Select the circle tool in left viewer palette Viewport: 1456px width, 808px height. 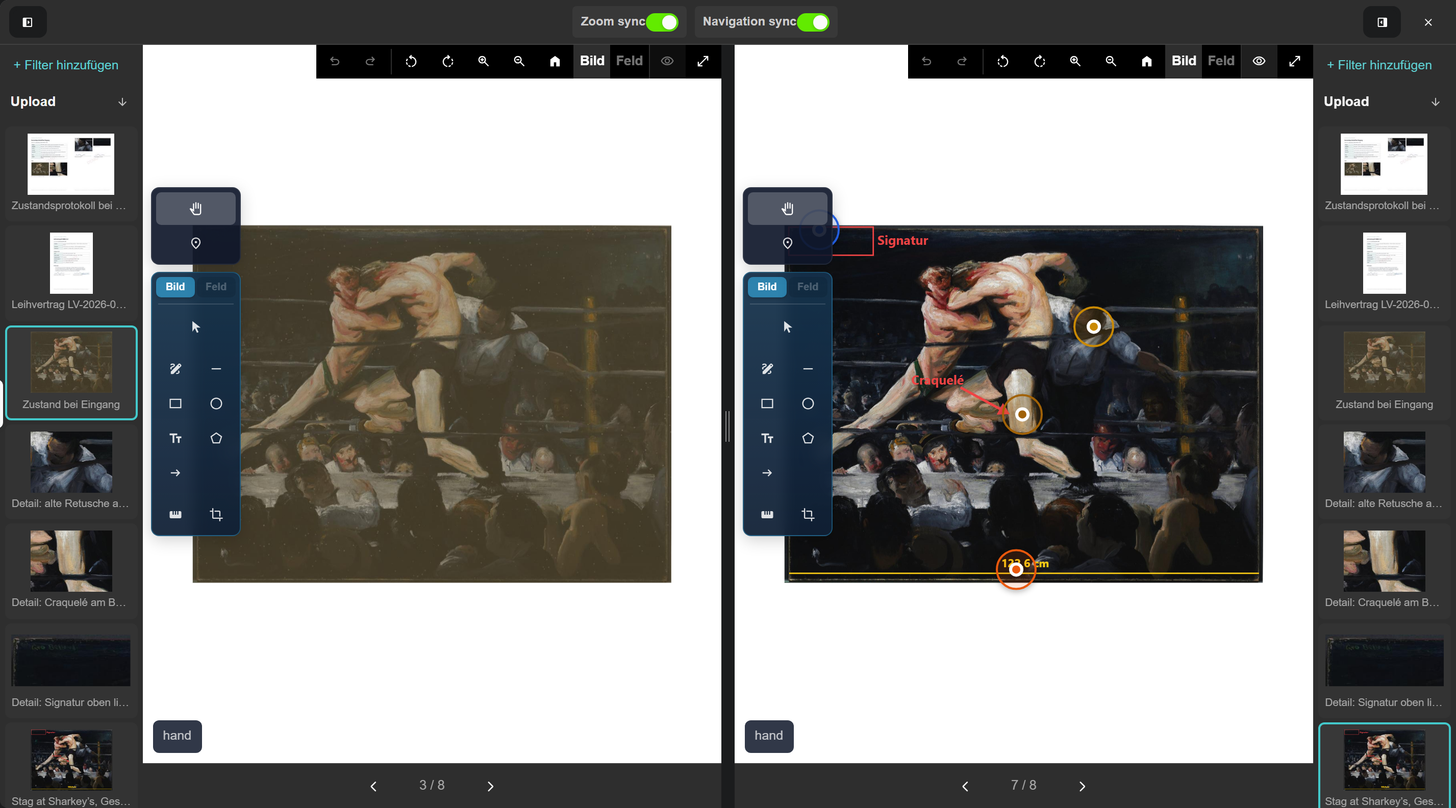(216, 404)
